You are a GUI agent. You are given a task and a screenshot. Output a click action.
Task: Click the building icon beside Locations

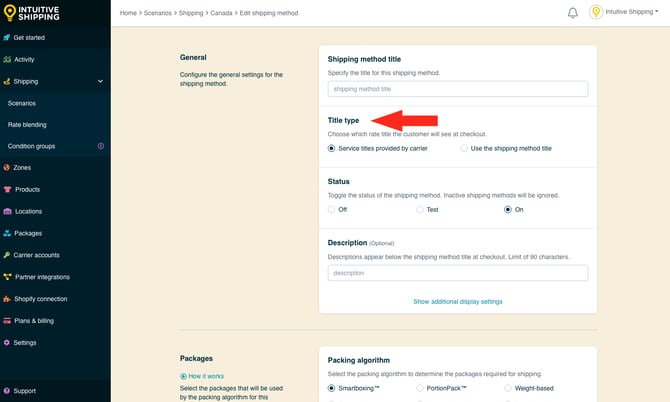click(x=7, y=211)
